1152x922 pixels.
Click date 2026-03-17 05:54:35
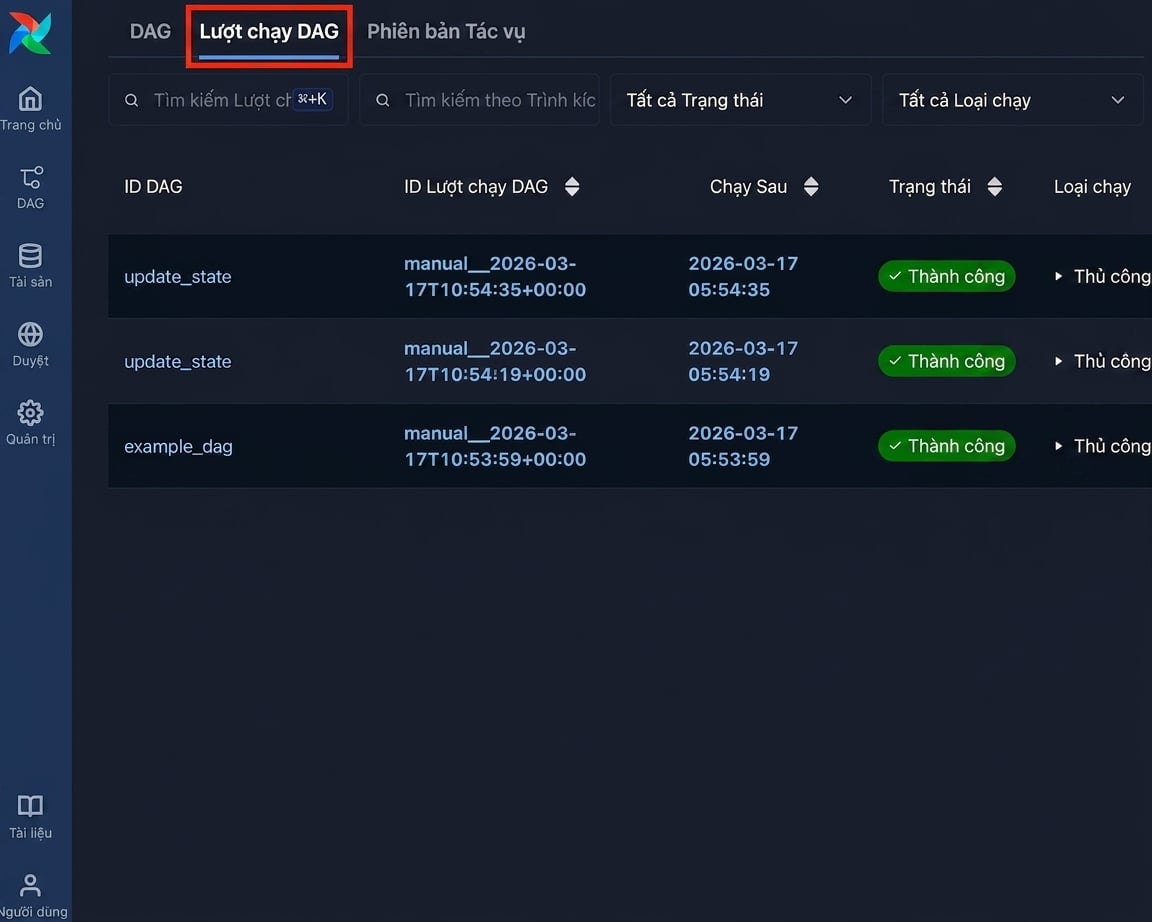tap(743, 276)
